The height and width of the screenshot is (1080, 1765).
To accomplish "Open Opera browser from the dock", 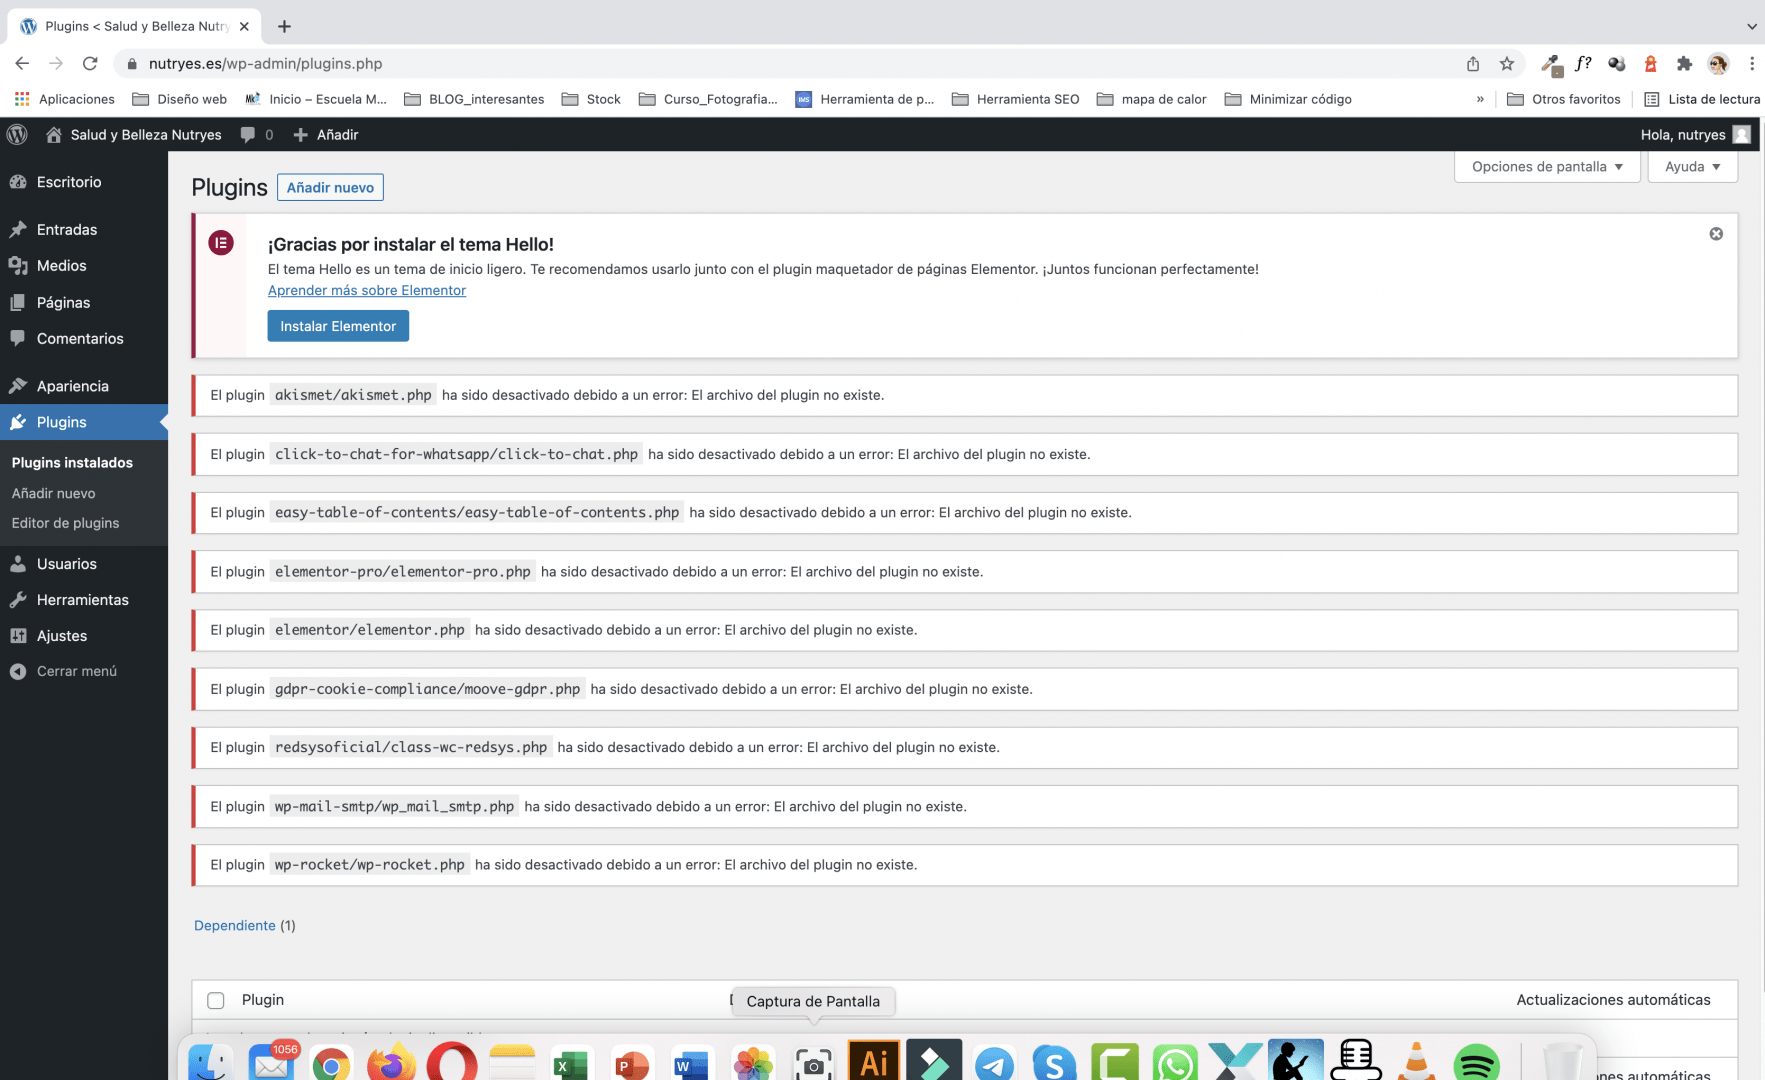I will point(452,1062).
